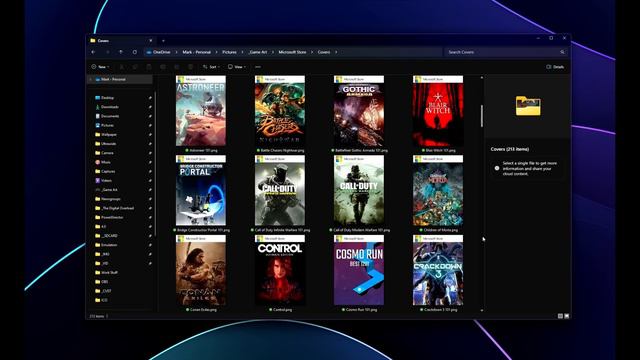Click the pin icon beside Videos

(x=150, y=180)
